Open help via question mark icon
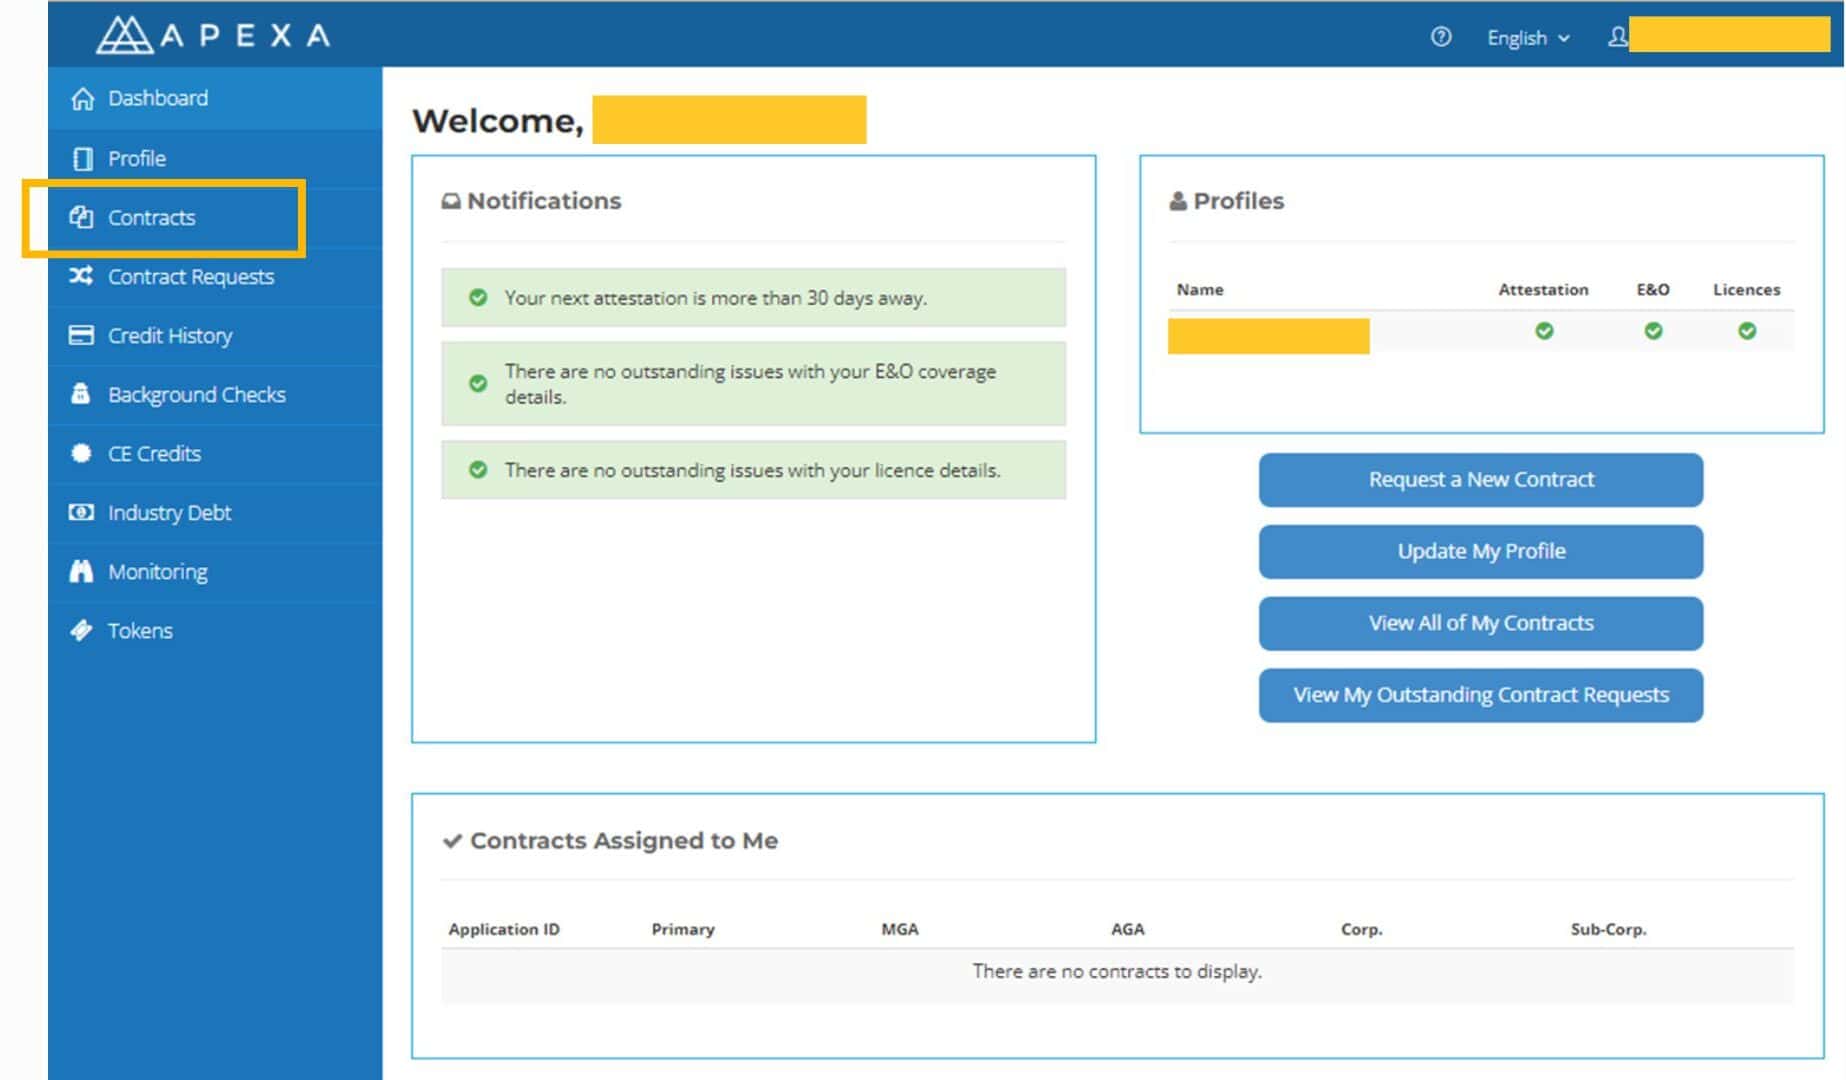The image size is (1846, 1080). point(1440,37)
